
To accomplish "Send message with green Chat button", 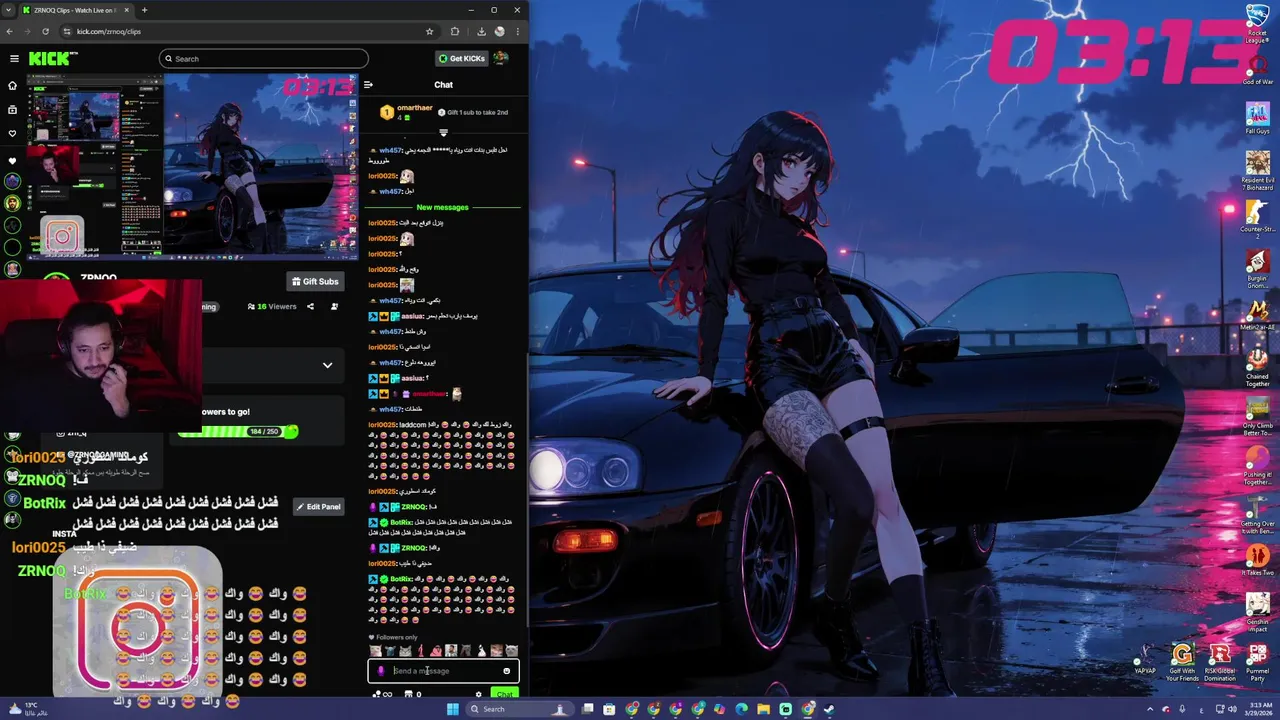I will (x=504, y=694).
